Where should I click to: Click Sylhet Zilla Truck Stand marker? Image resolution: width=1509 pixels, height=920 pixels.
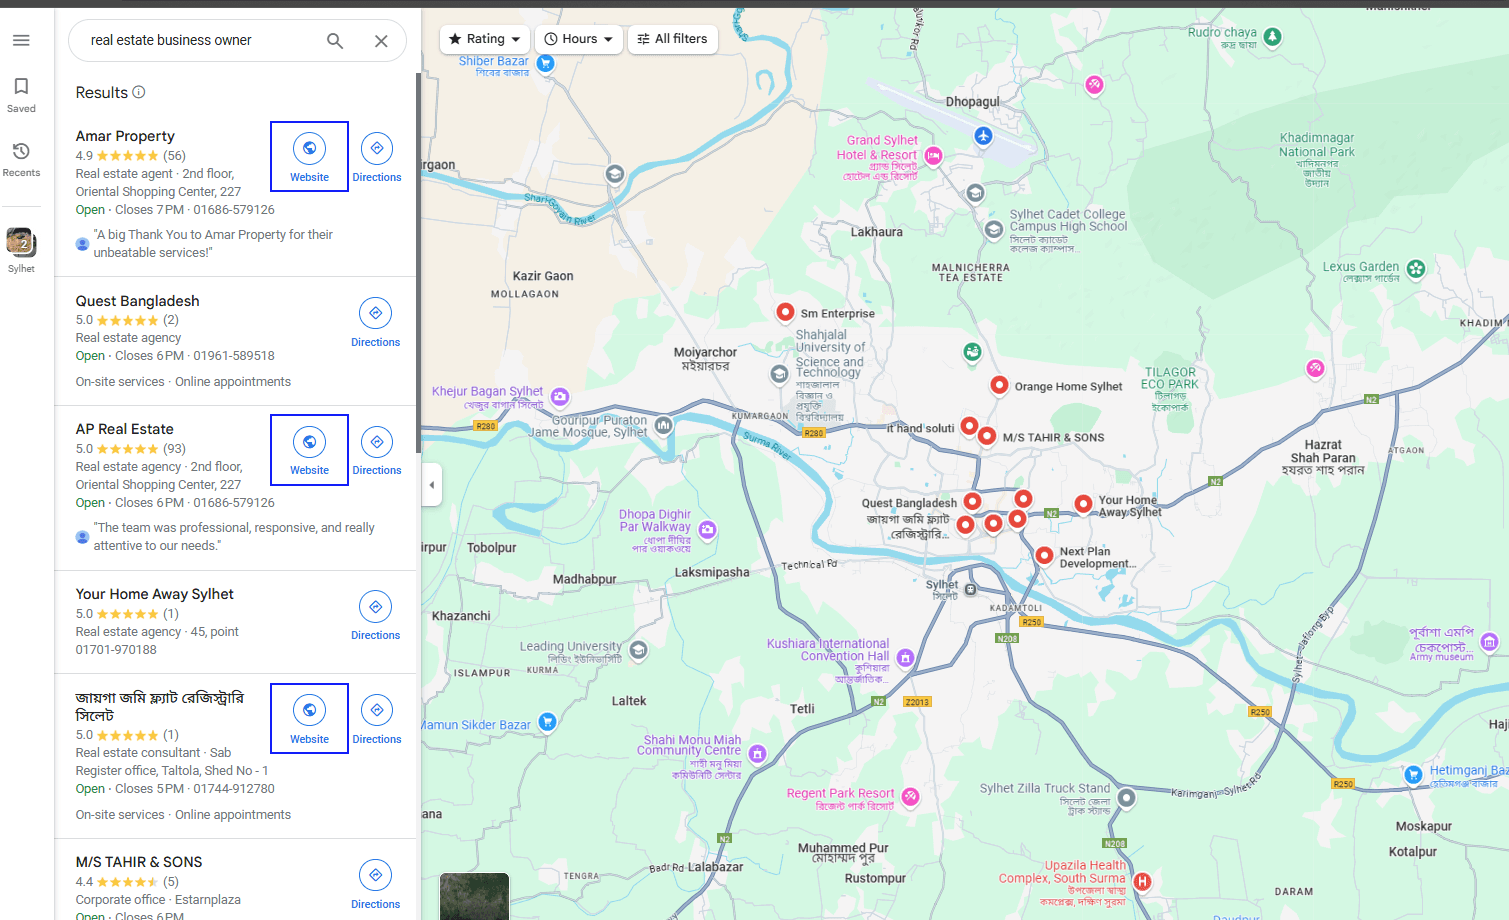(x=1126, y=797)
